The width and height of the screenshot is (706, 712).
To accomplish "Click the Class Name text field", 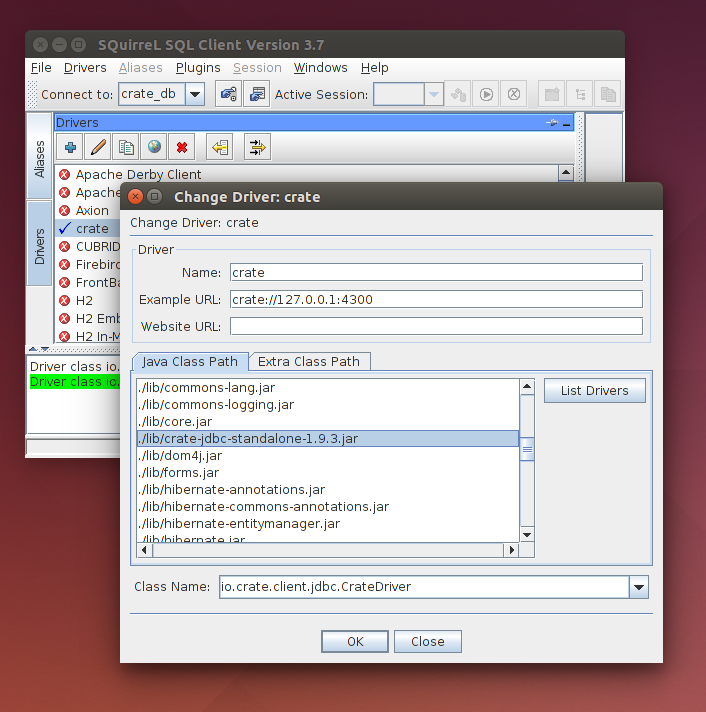I will (x=424, y=587).
